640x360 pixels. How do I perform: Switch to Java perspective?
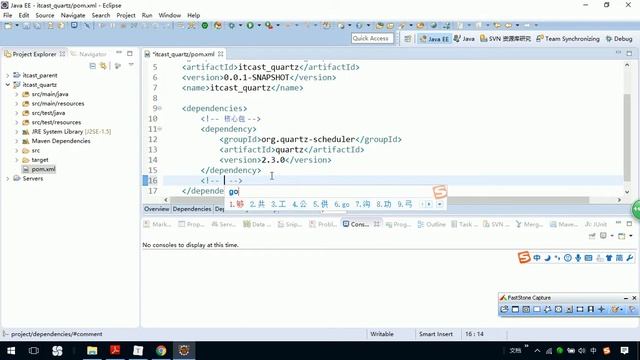(x=464, y=39)
